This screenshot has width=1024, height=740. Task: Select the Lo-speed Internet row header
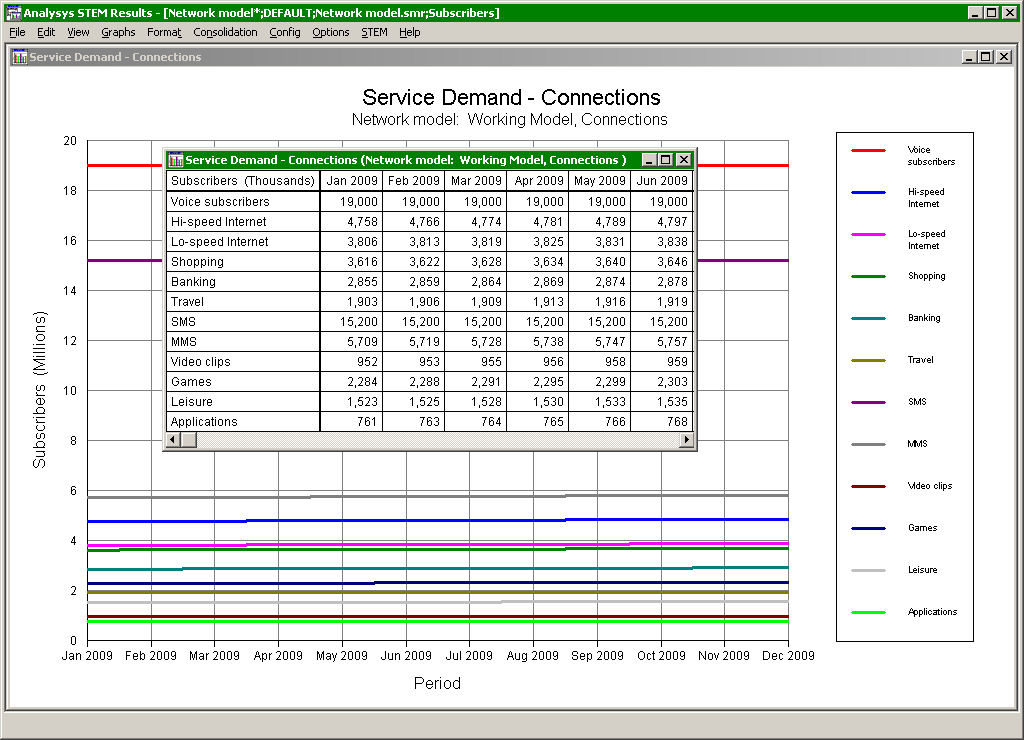(x=243, y=242)
